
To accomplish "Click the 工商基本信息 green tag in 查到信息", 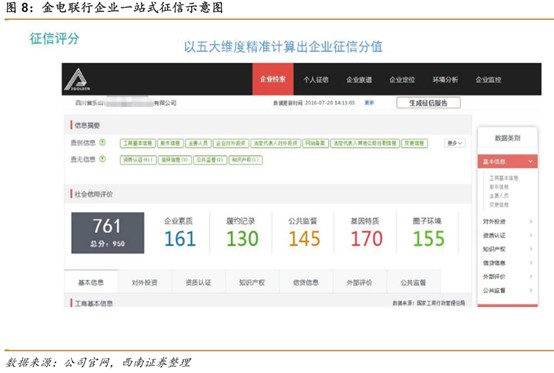I will [x=138, y=143].
